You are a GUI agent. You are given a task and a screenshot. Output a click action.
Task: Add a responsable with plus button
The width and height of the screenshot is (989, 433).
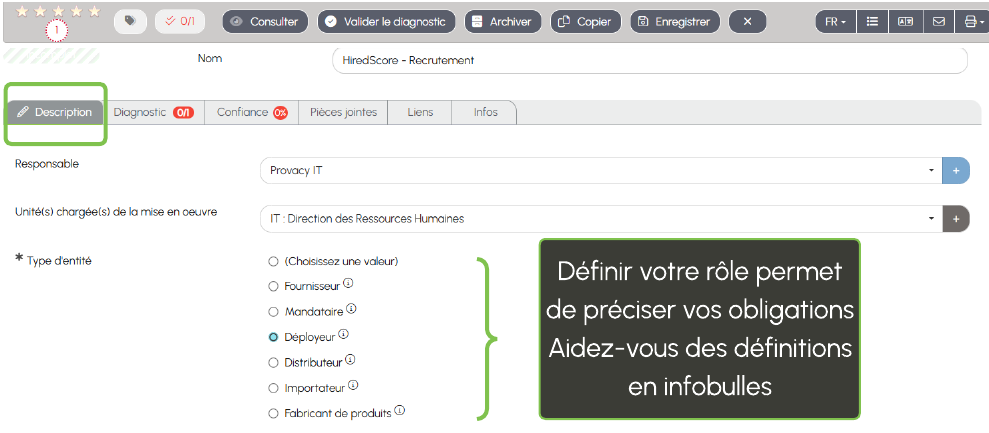[956, 170]
